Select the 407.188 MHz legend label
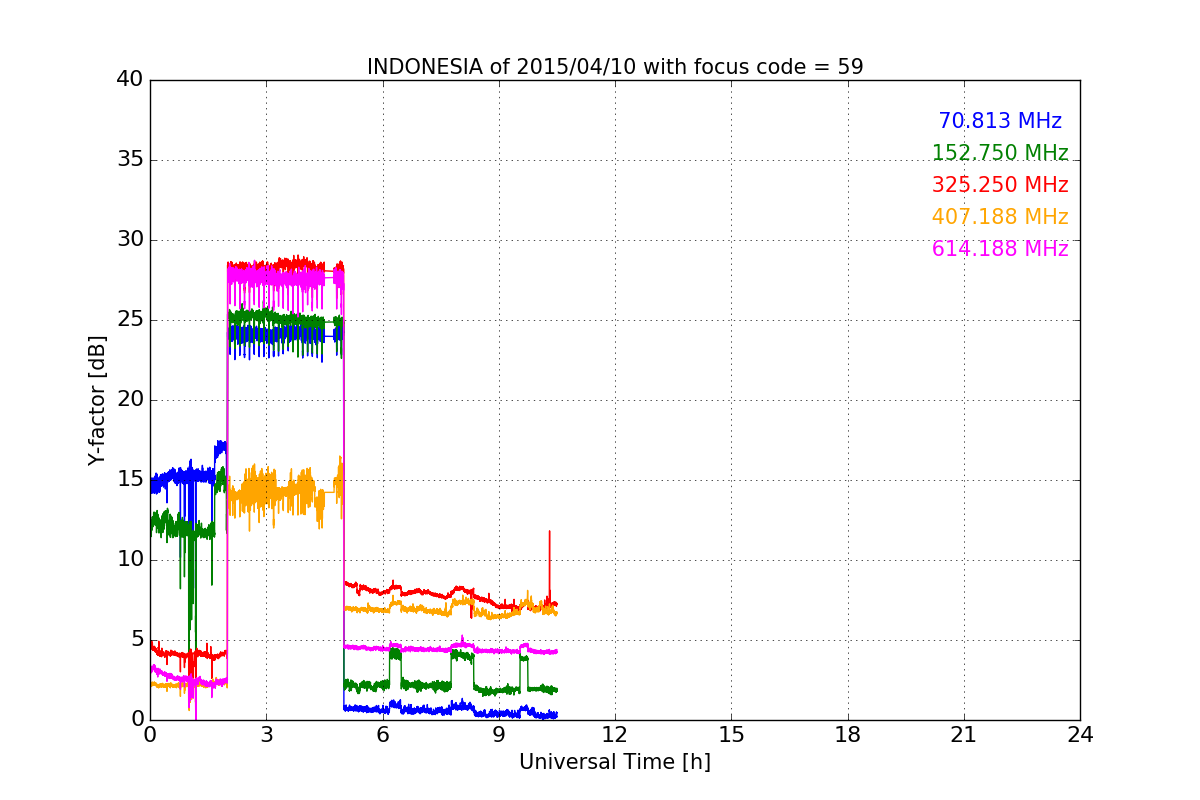 [1000, 217]
